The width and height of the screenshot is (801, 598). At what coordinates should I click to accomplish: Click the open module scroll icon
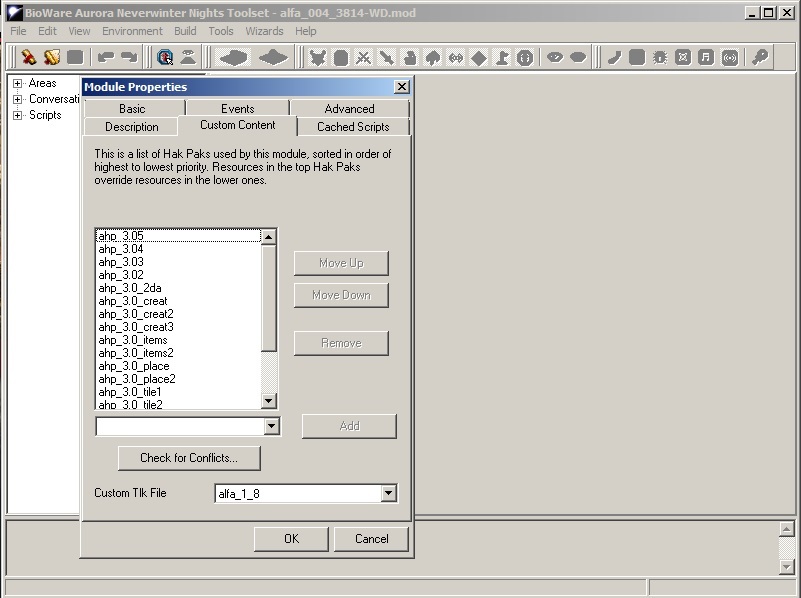(x=52, y=57)
